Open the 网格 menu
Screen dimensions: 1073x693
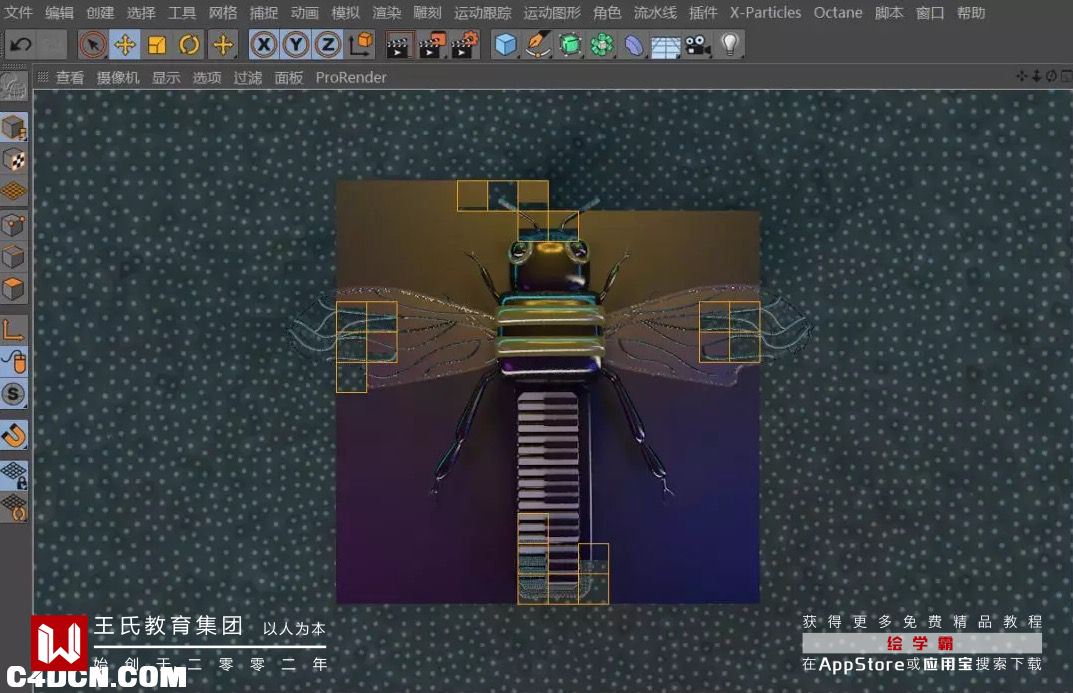point(223,12)
